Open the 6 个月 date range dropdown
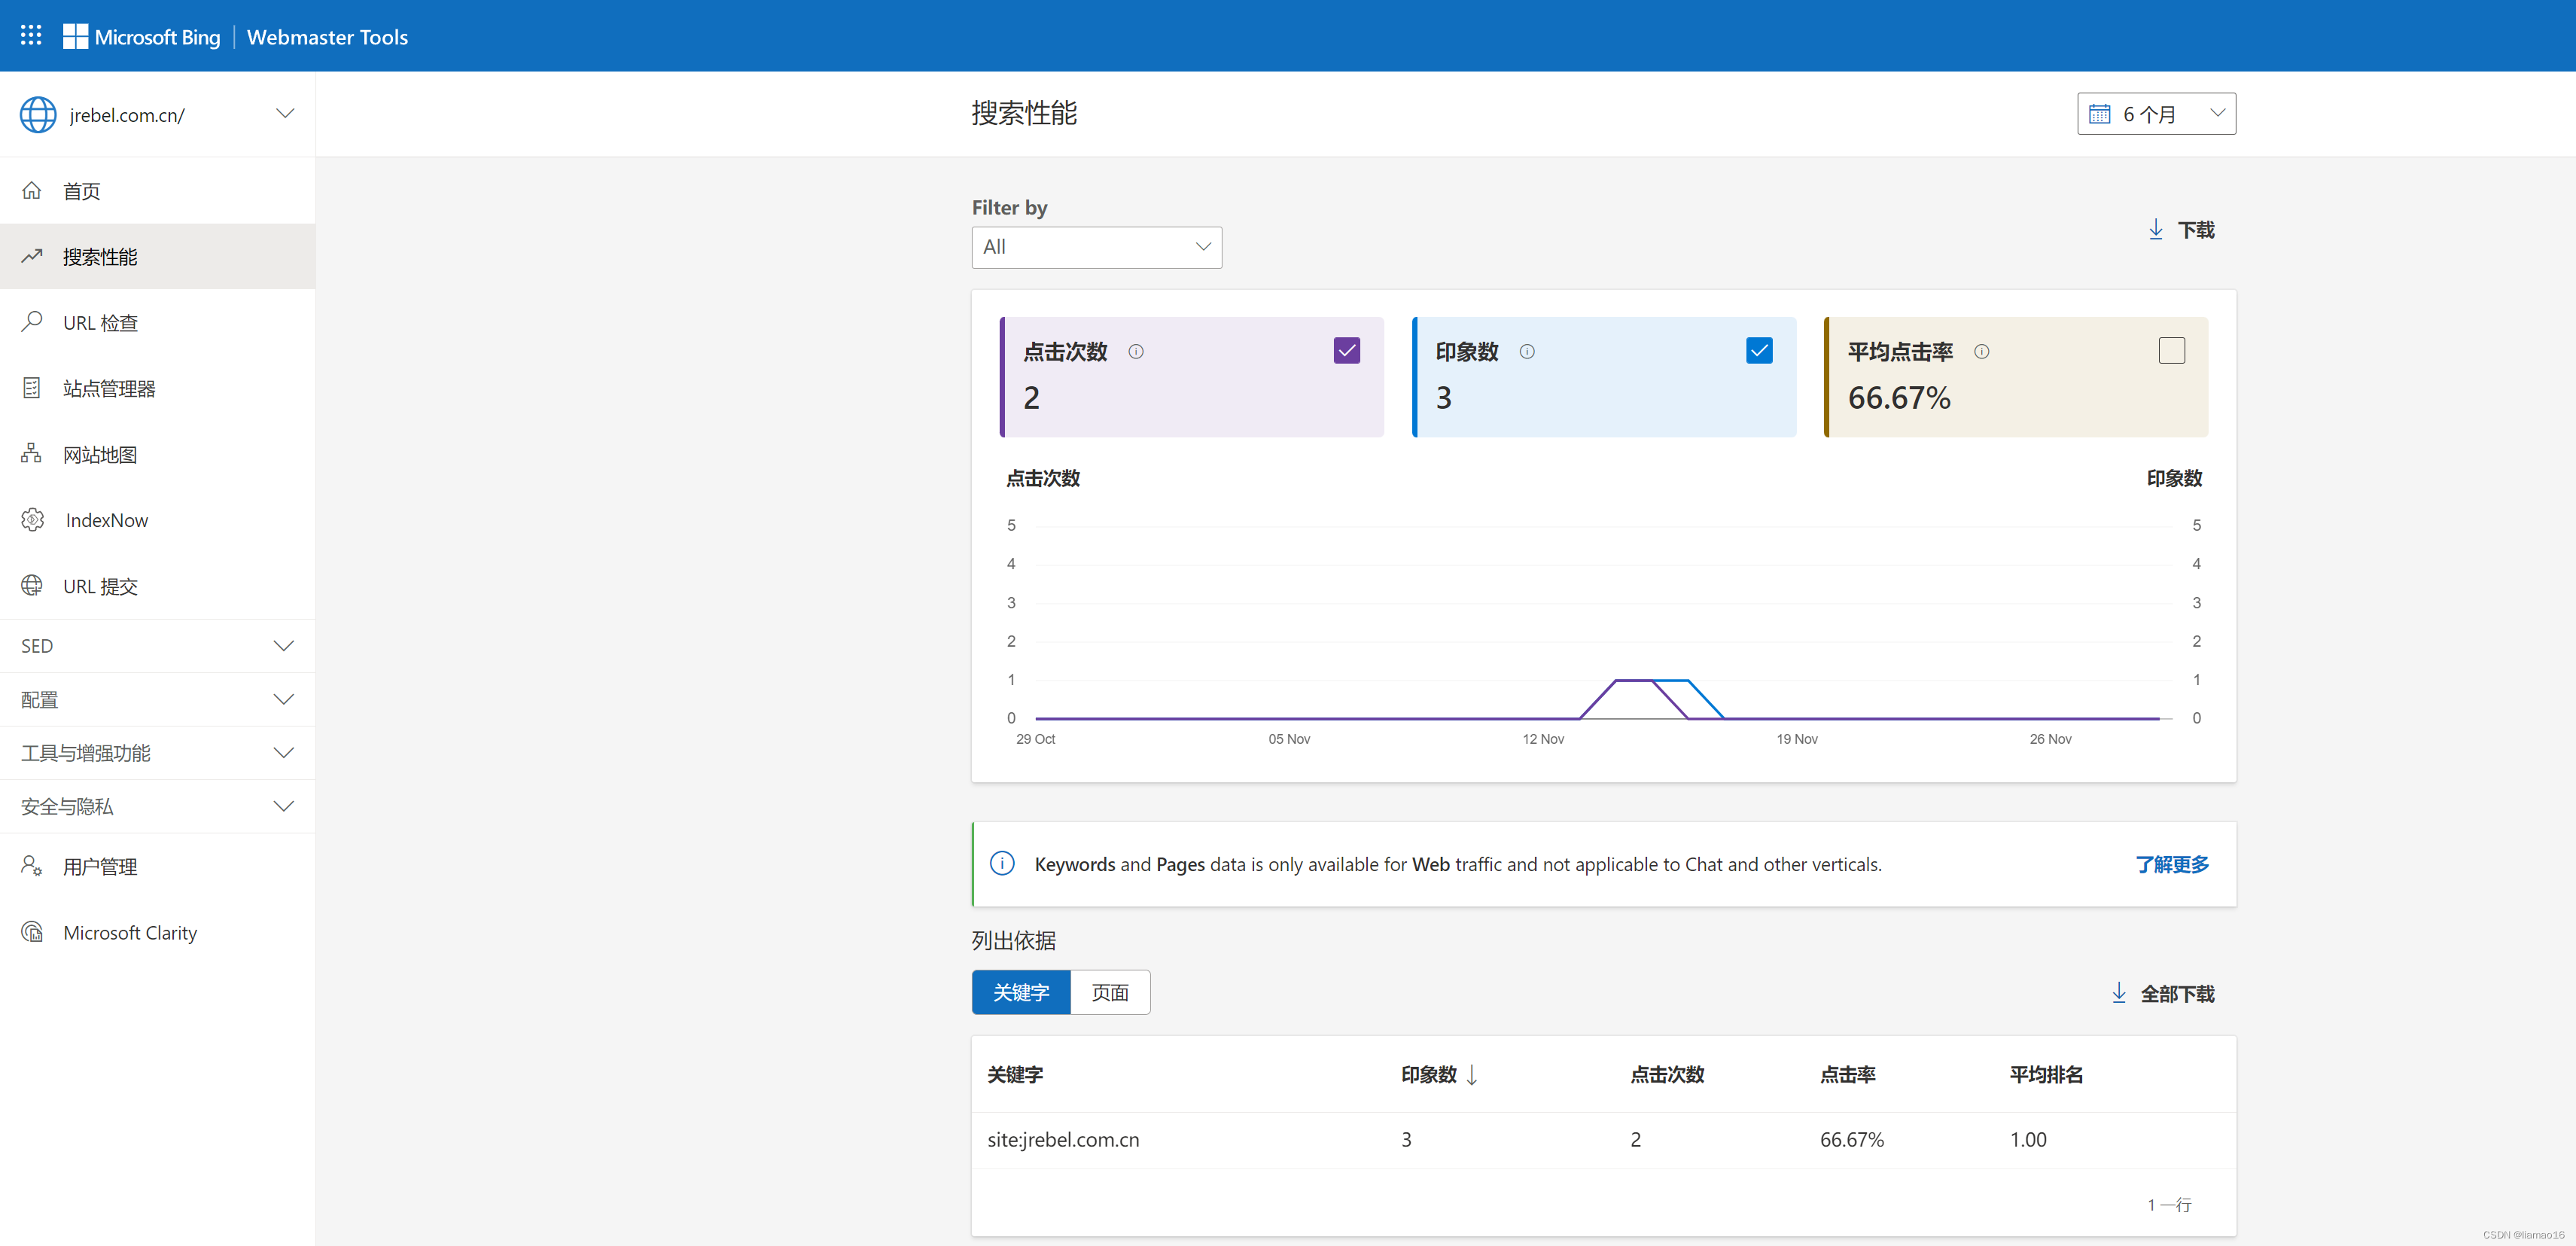Screen dimensions: 2576x1246 2156,114
